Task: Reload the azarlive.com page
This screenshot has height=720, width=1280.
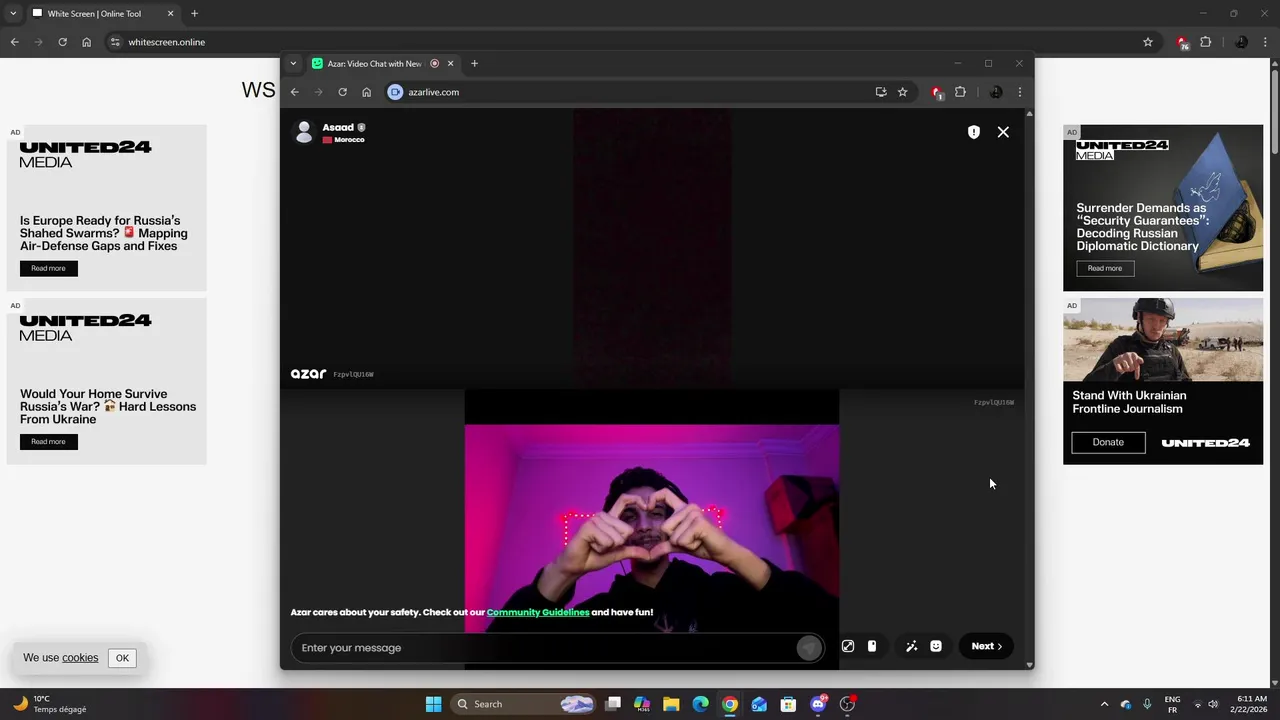Action: pos(342,92)
